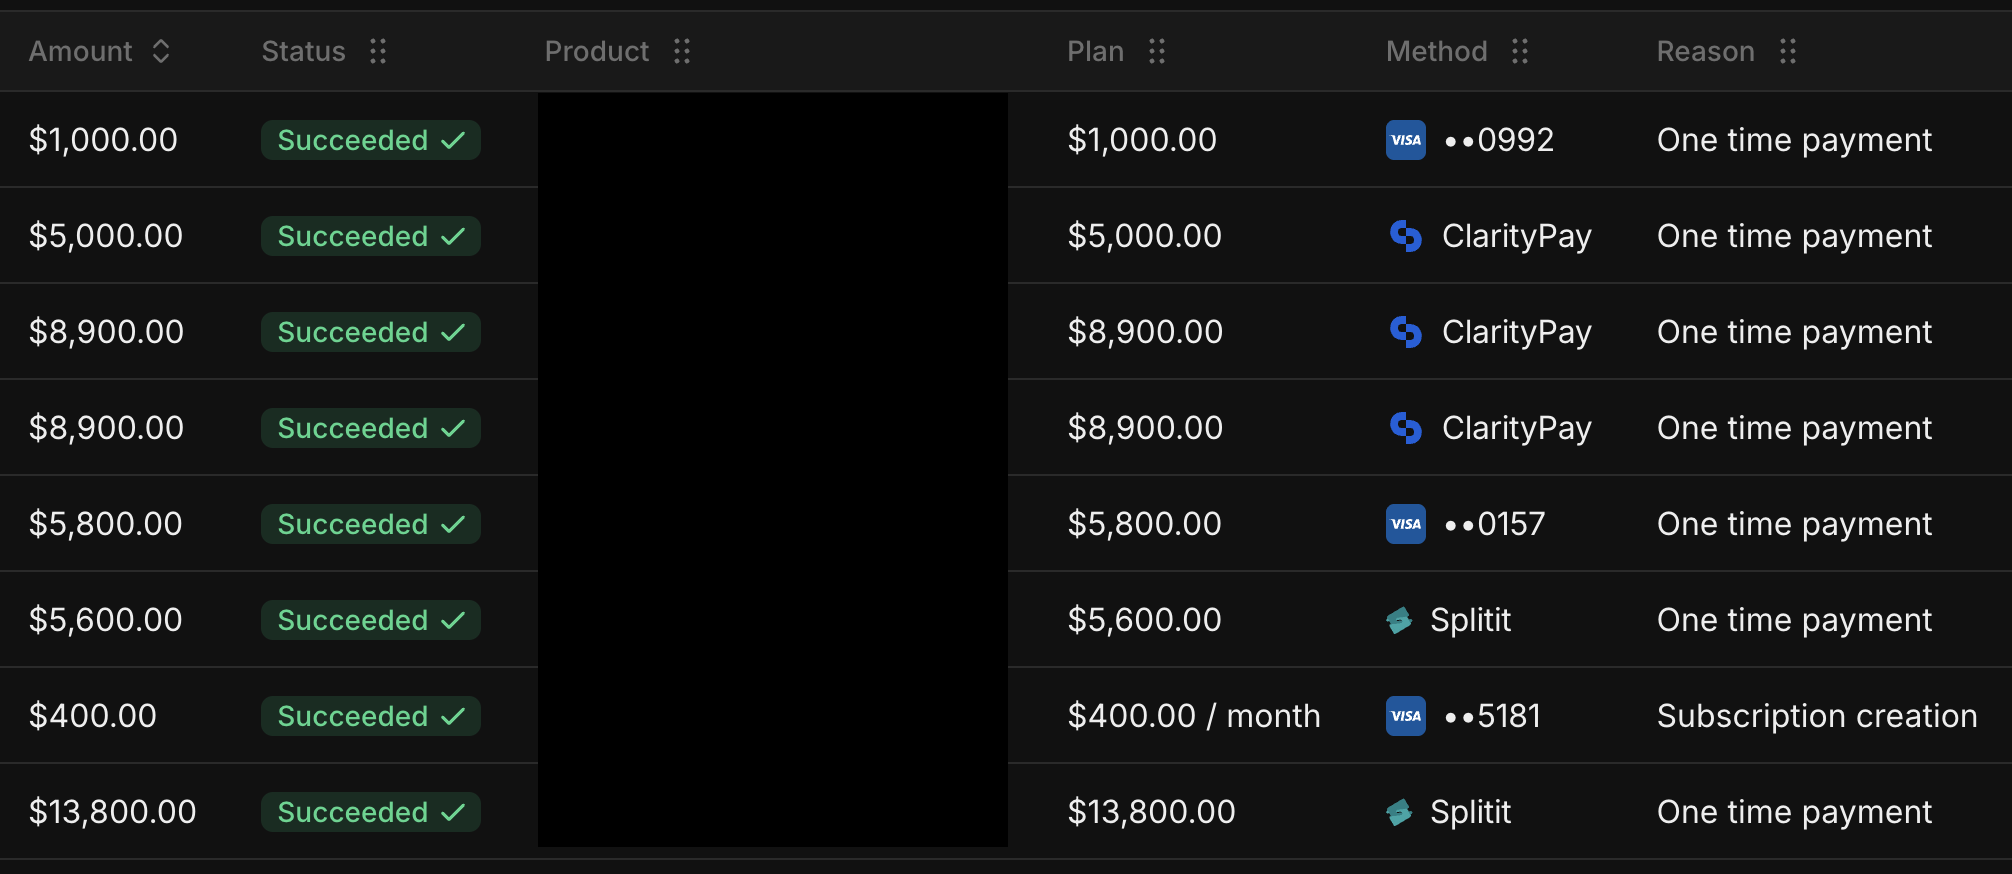2012x874 pixels.
Task: Click card number ••5181
Action: pyautogui.click(x=1493, y=716)
